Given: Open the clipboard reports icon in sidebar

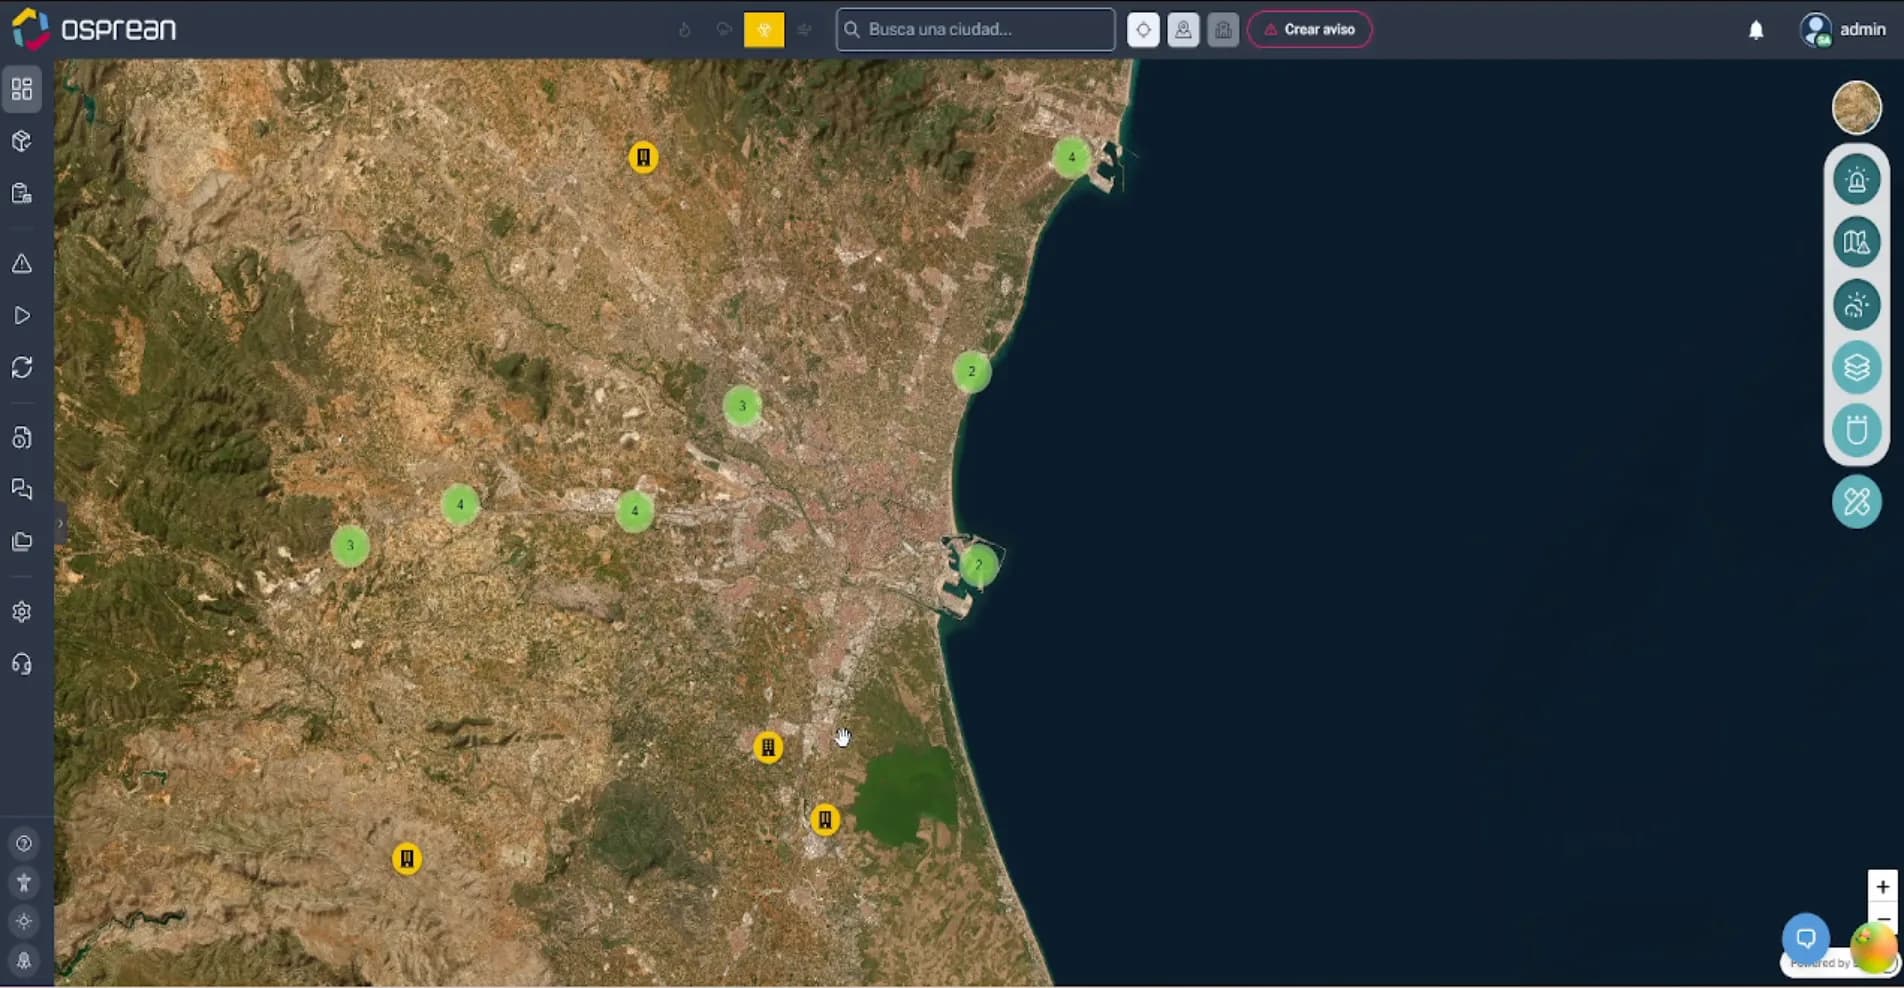Looking at the screenshot, I should pyautogui.click(x=22, y=193).
